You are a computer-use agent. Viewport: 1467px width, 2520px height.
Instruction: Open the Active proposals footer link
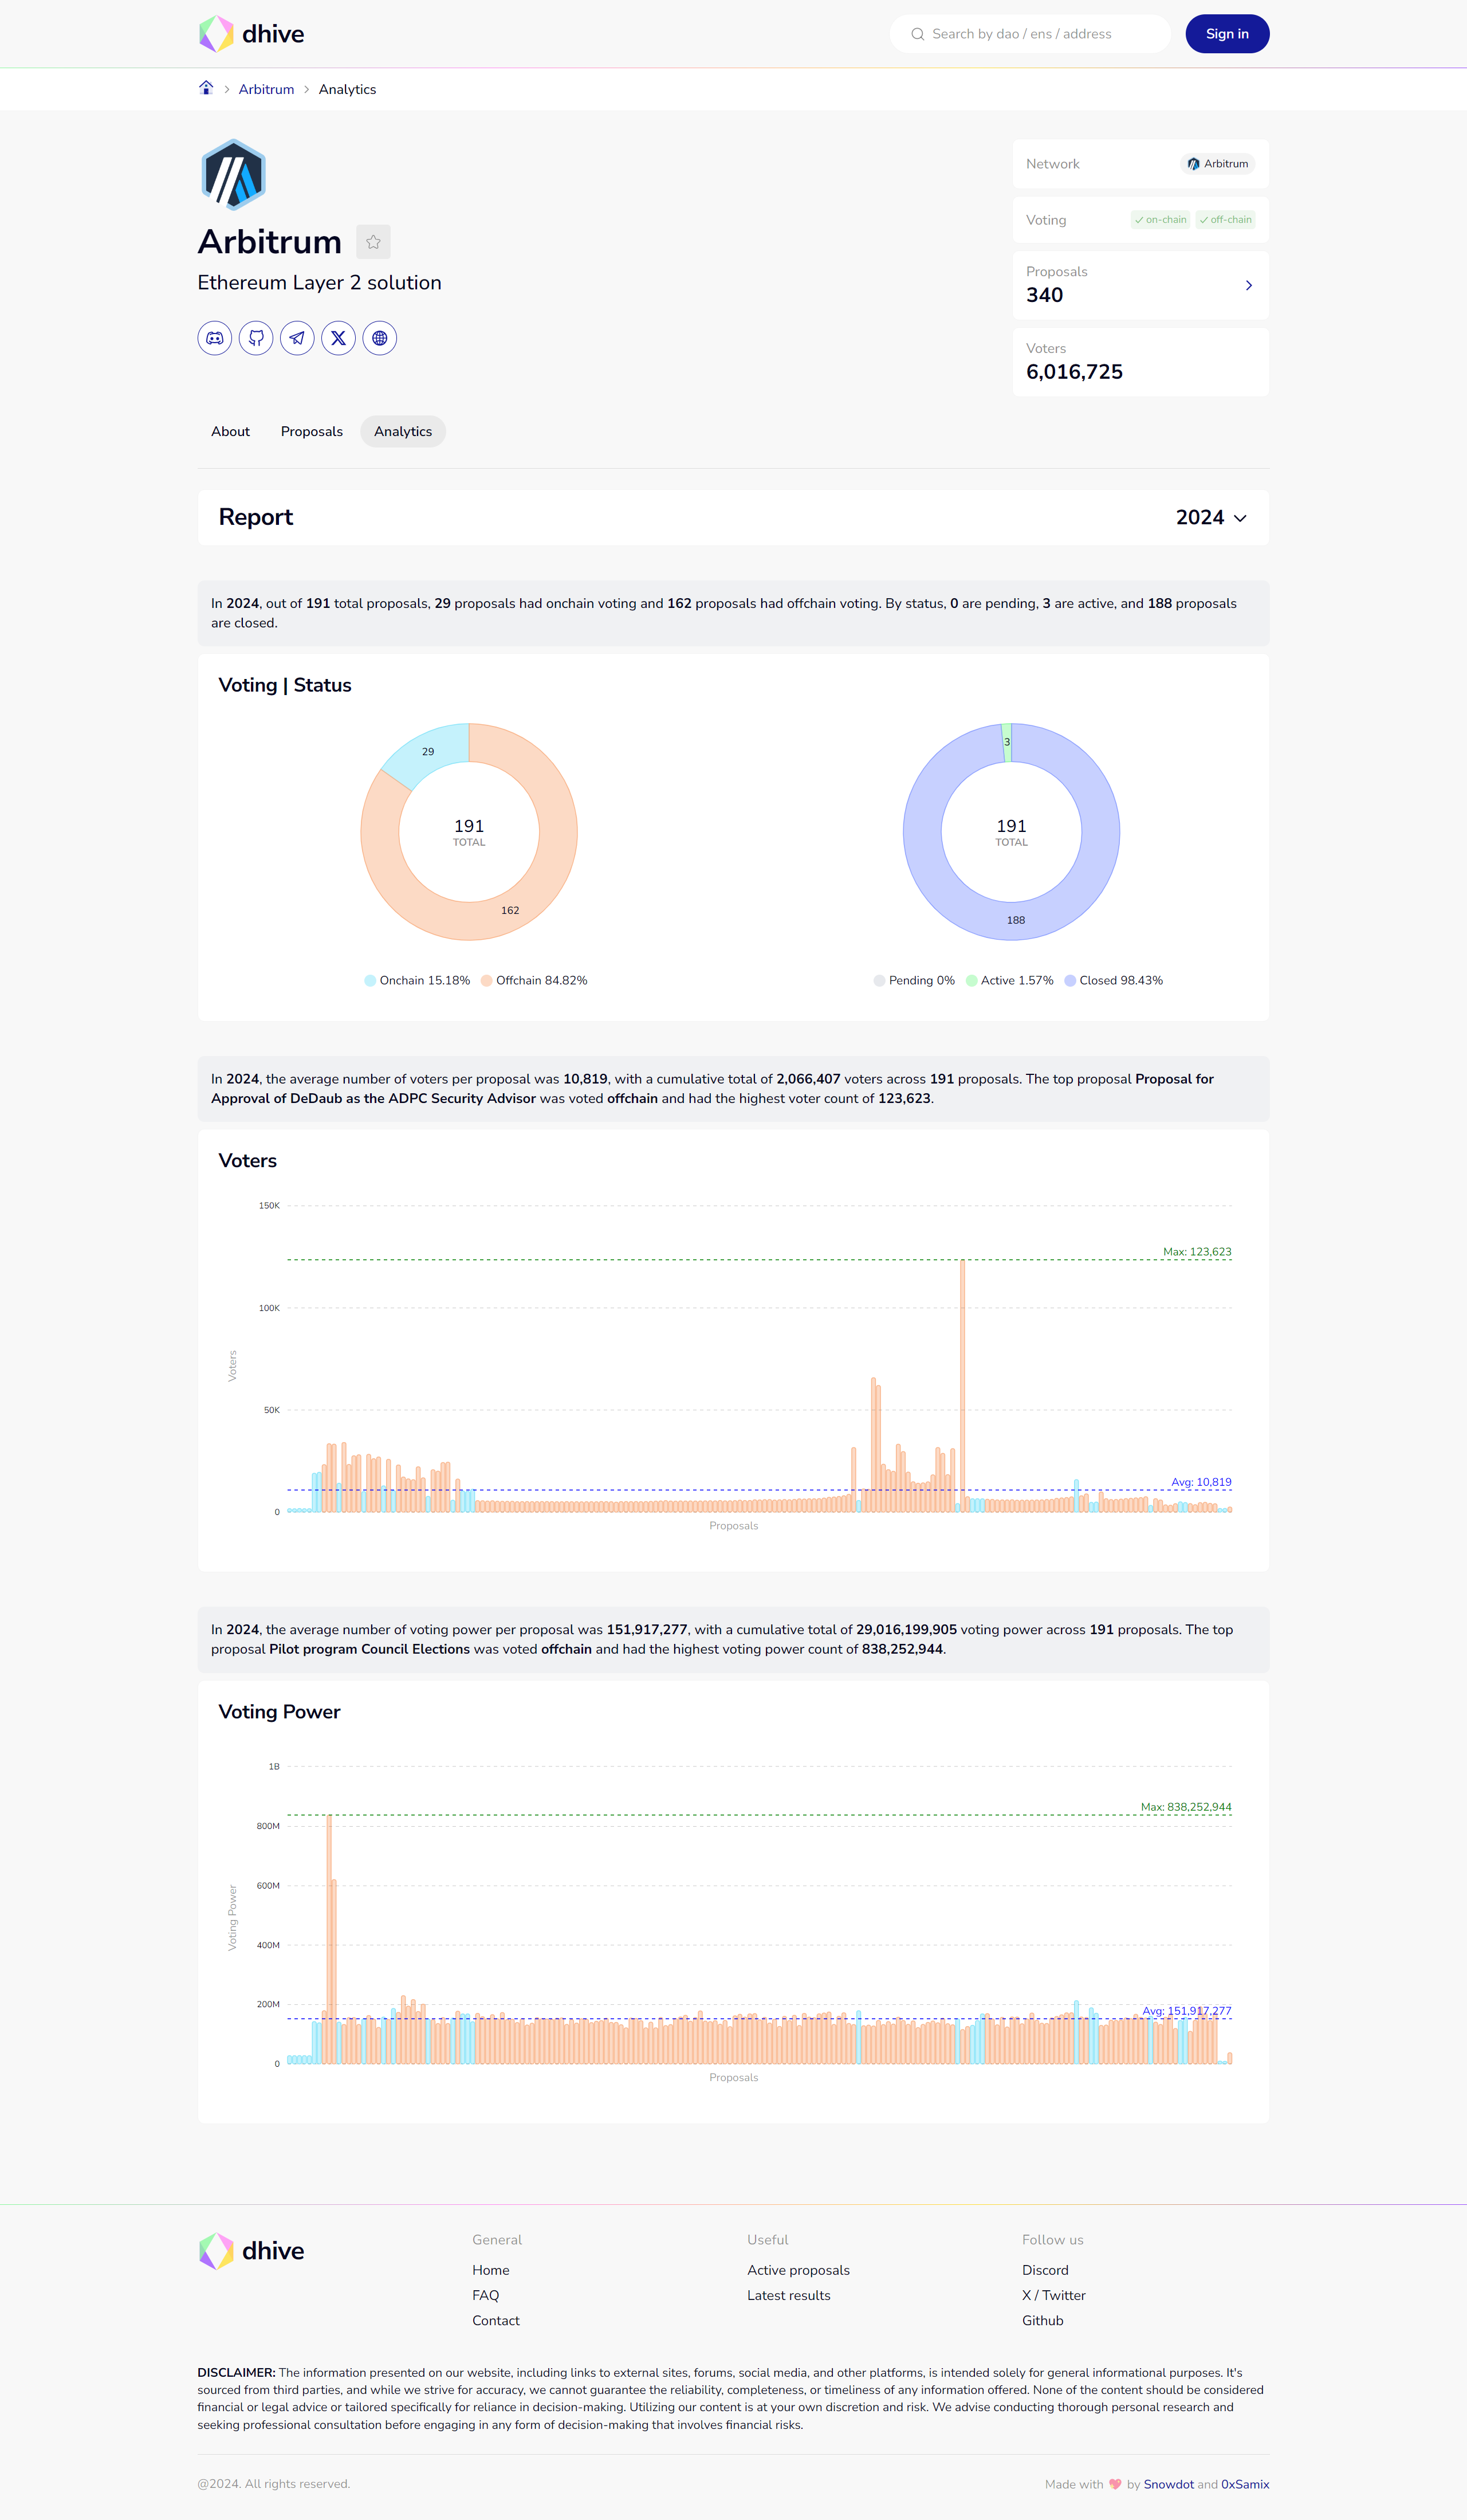point(798,2270)
